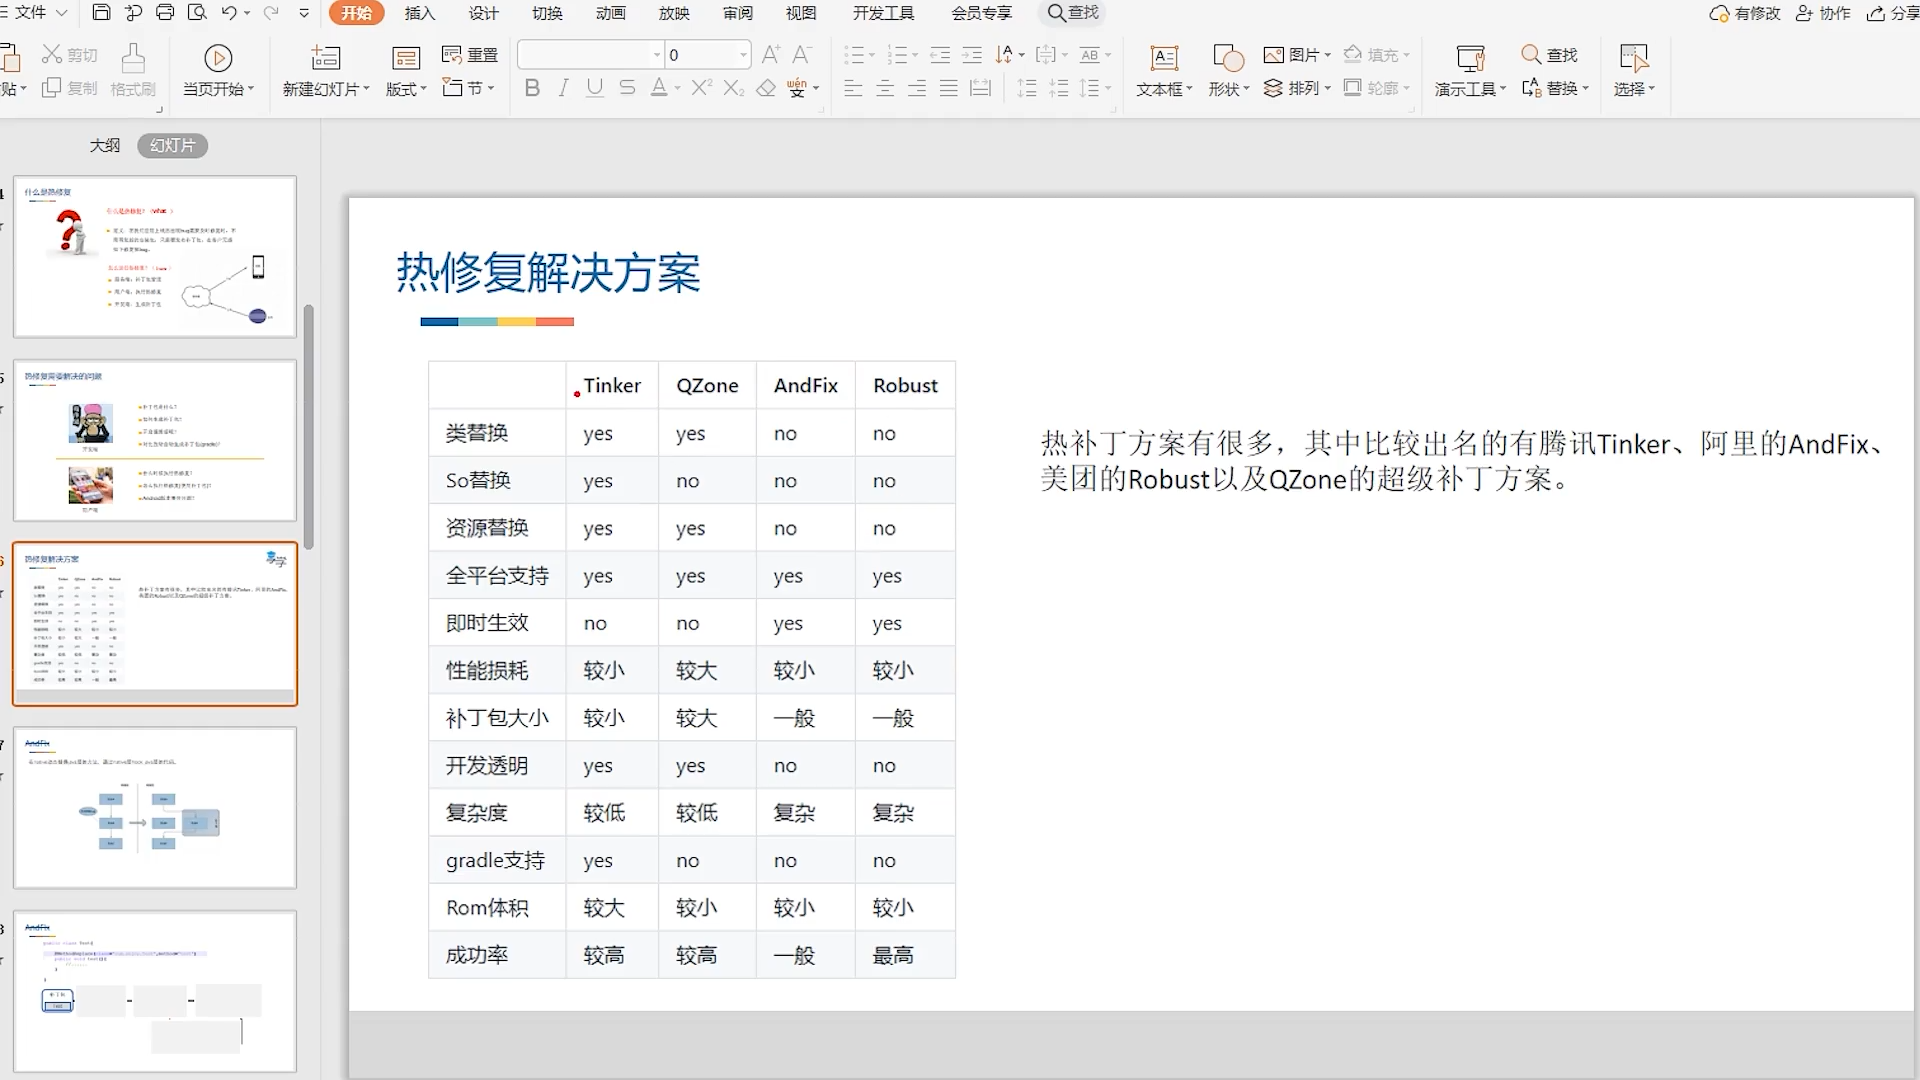Click the presentation tools (演示工具) icon
The image size is (1920, 1080).
click(x=1470, y=58)
